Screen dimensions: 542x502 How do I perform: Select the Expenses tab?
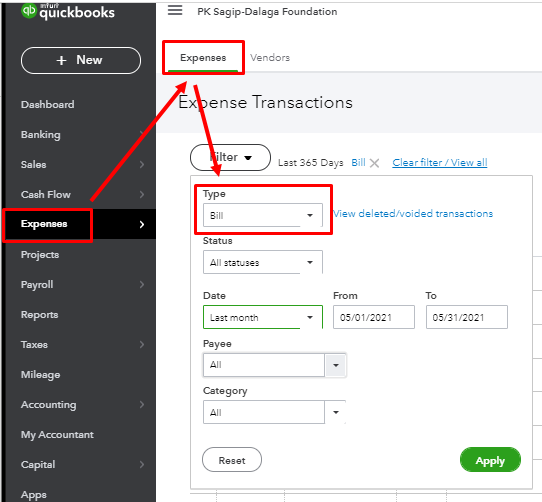(203, 57)
